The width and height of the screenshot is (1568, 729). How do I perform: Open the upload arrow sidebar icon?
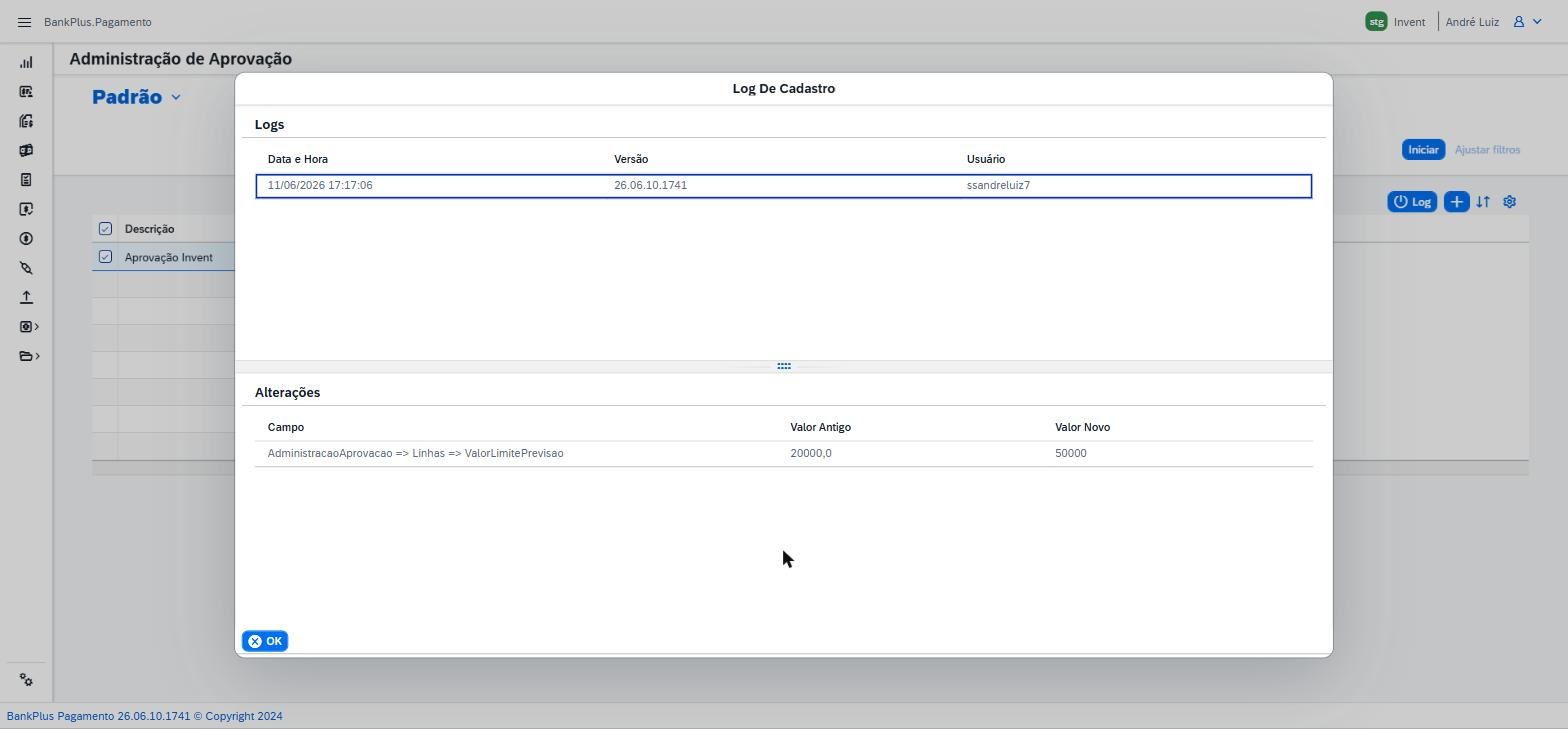point(26,297)
